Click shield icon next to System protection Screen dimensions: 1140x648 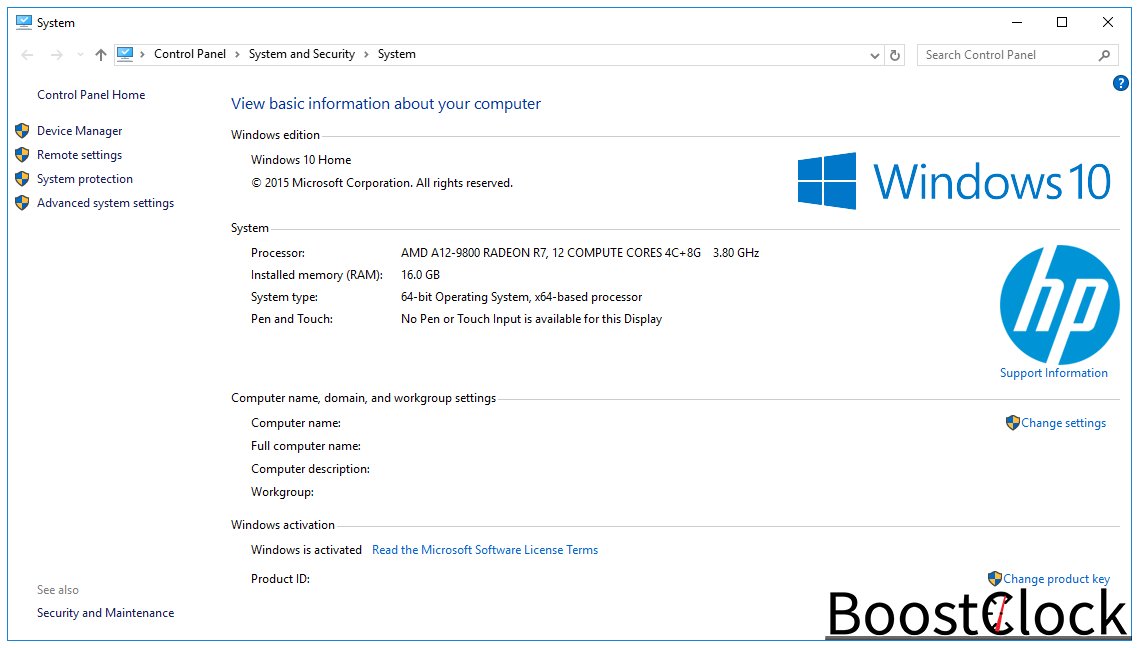point(22,179)
